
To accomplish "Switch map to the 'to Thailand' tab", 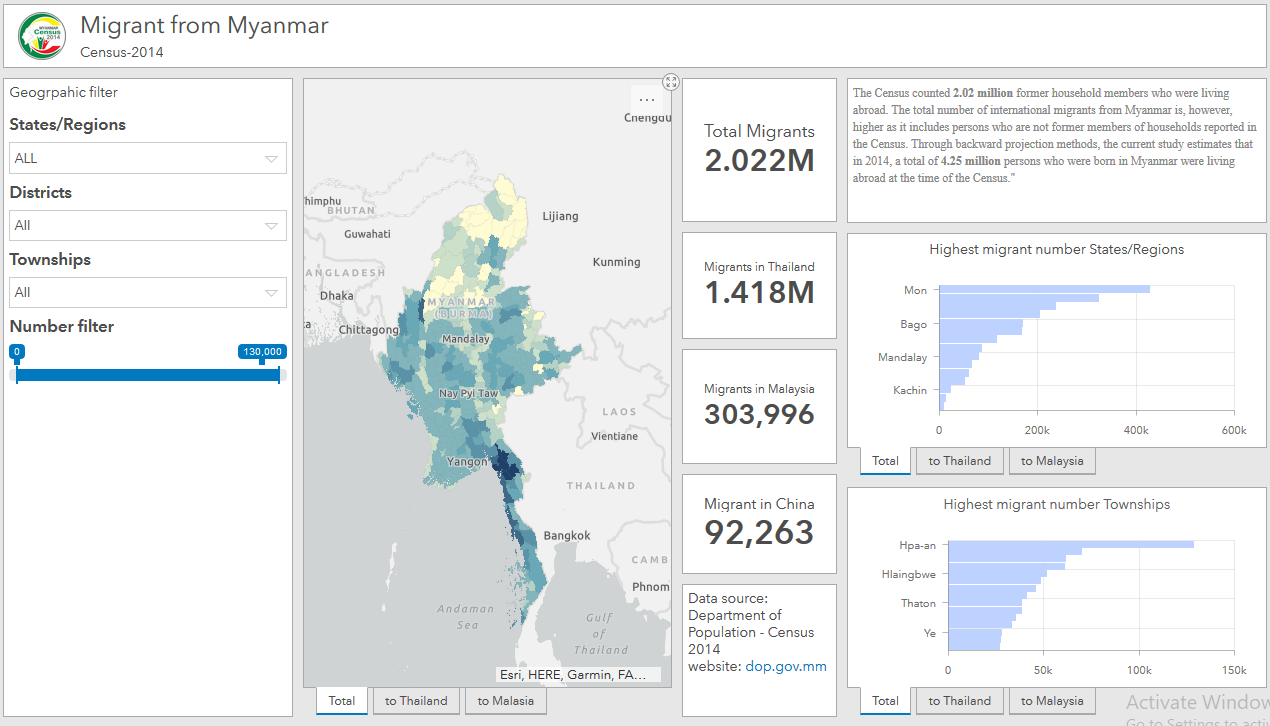I will 417,701.
